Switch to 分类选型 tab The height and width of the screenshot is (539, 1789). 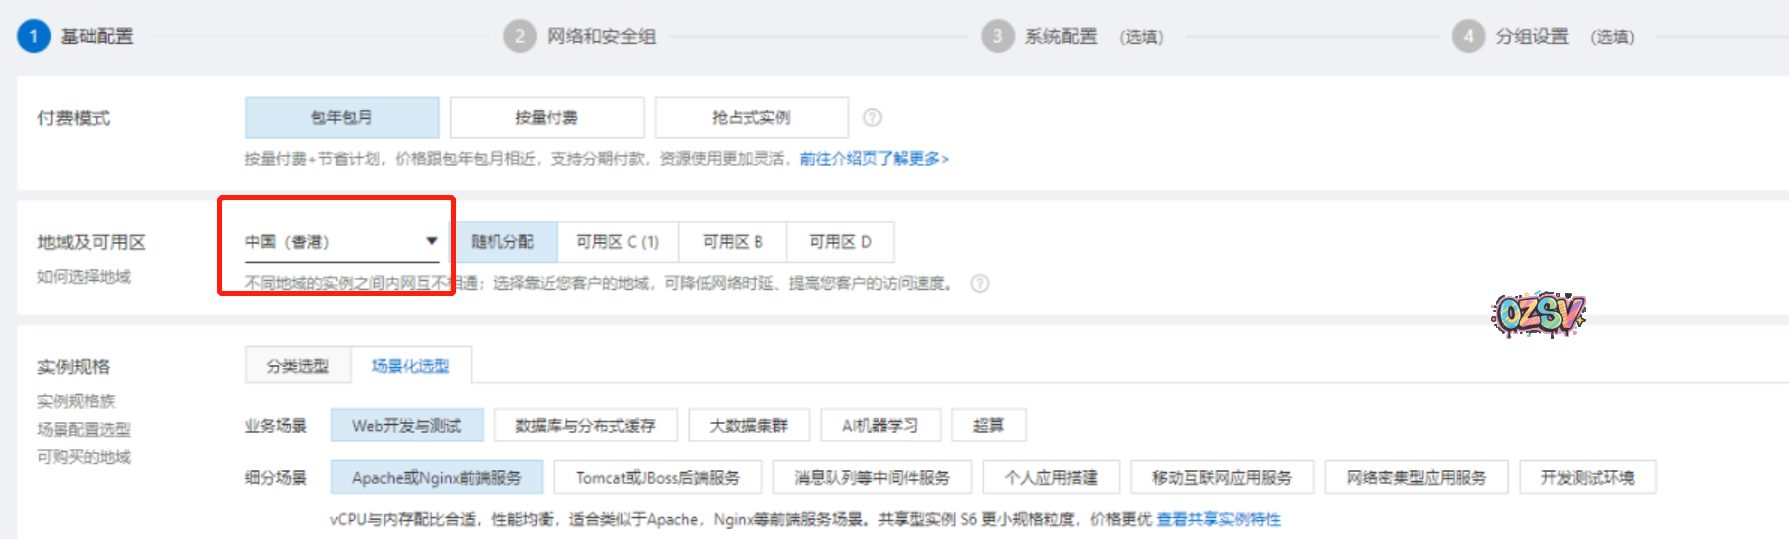[297, 366]
